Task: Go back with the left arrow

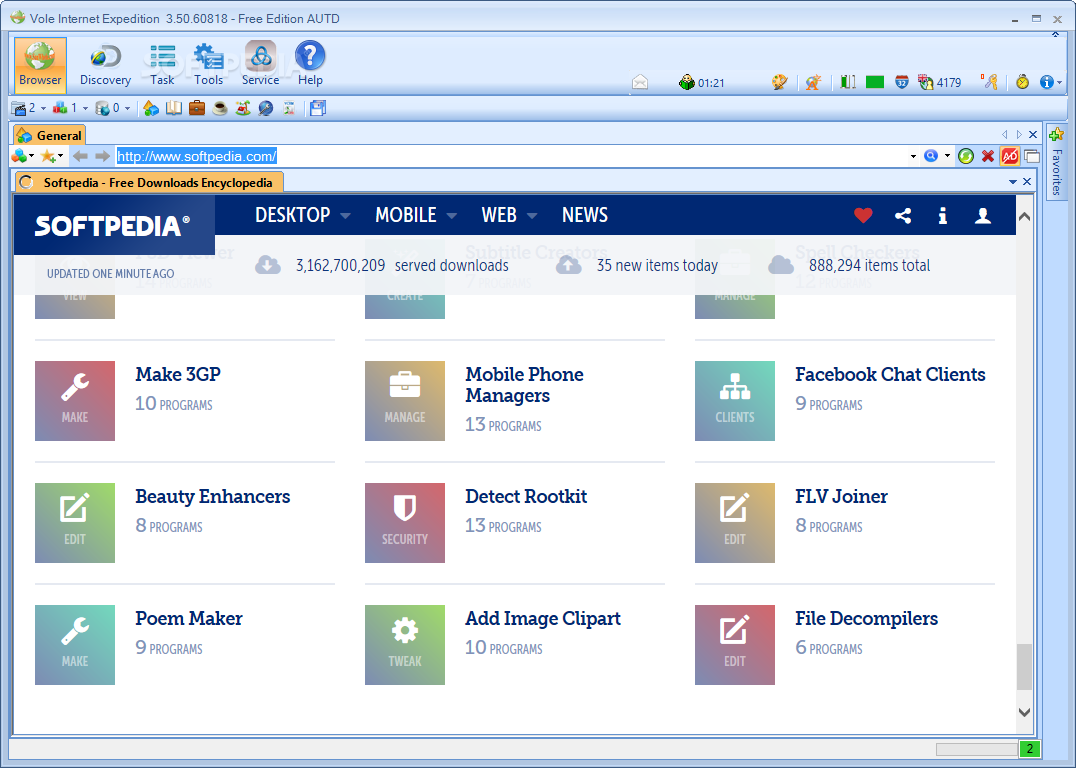Action: (x=80, y=156)
